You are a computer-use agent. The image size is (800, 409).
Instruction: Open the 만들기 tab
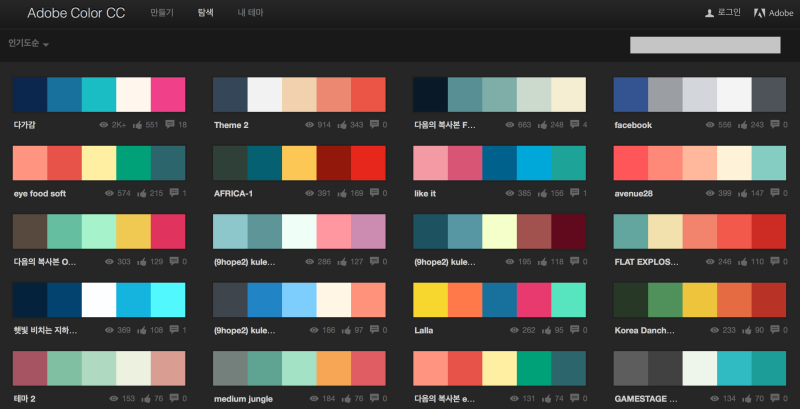(162, 13)
